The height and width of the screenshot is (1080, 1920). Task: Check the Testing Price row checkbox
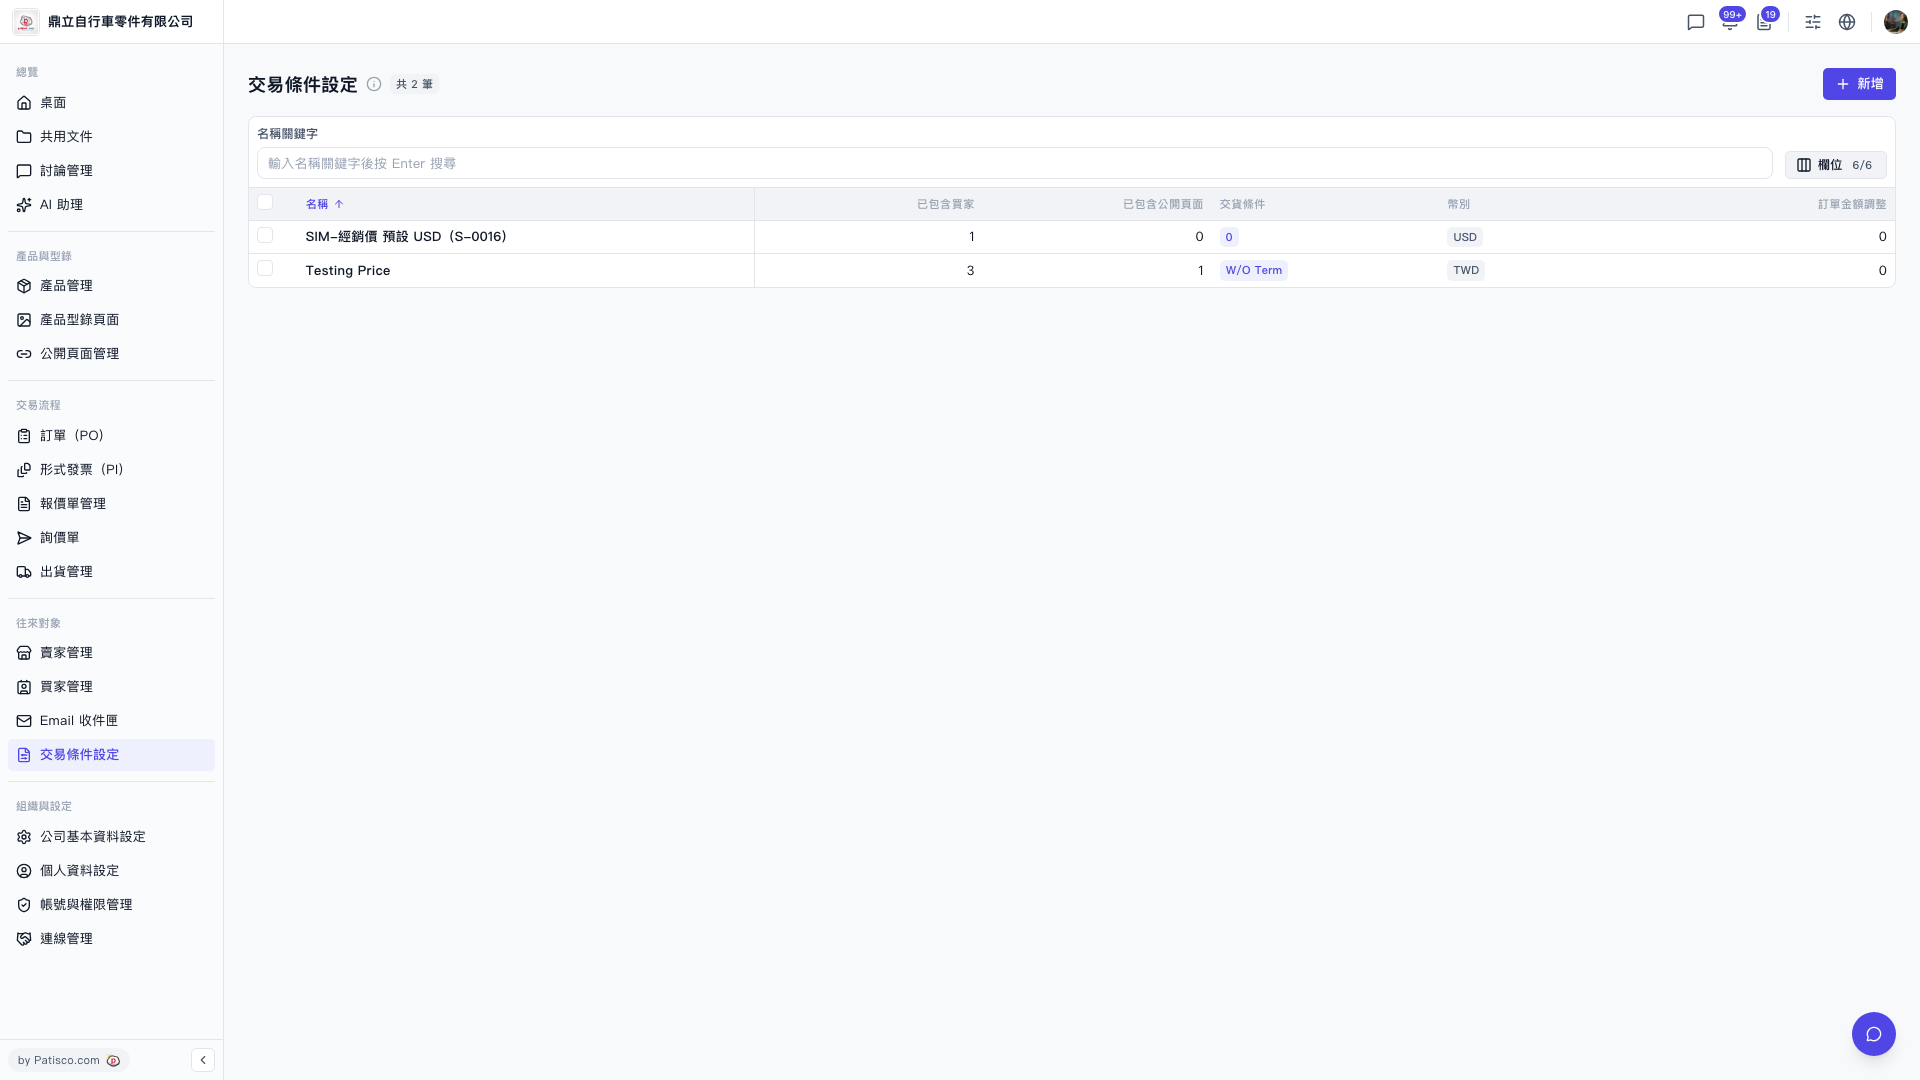[265, 268]
